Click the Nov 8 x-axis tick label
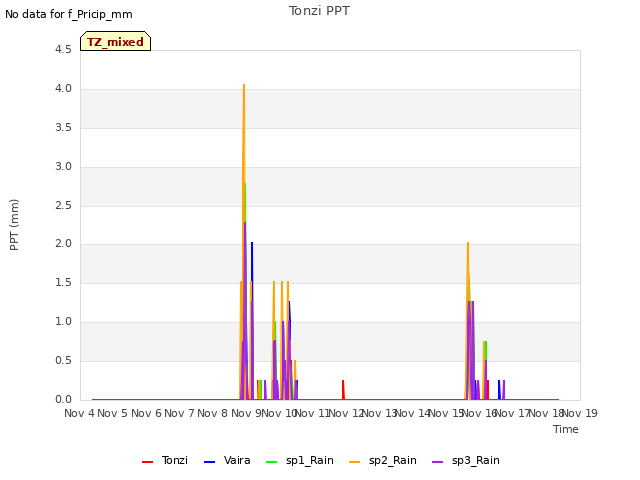The image size is (640, 480). [x=212, y=413]
